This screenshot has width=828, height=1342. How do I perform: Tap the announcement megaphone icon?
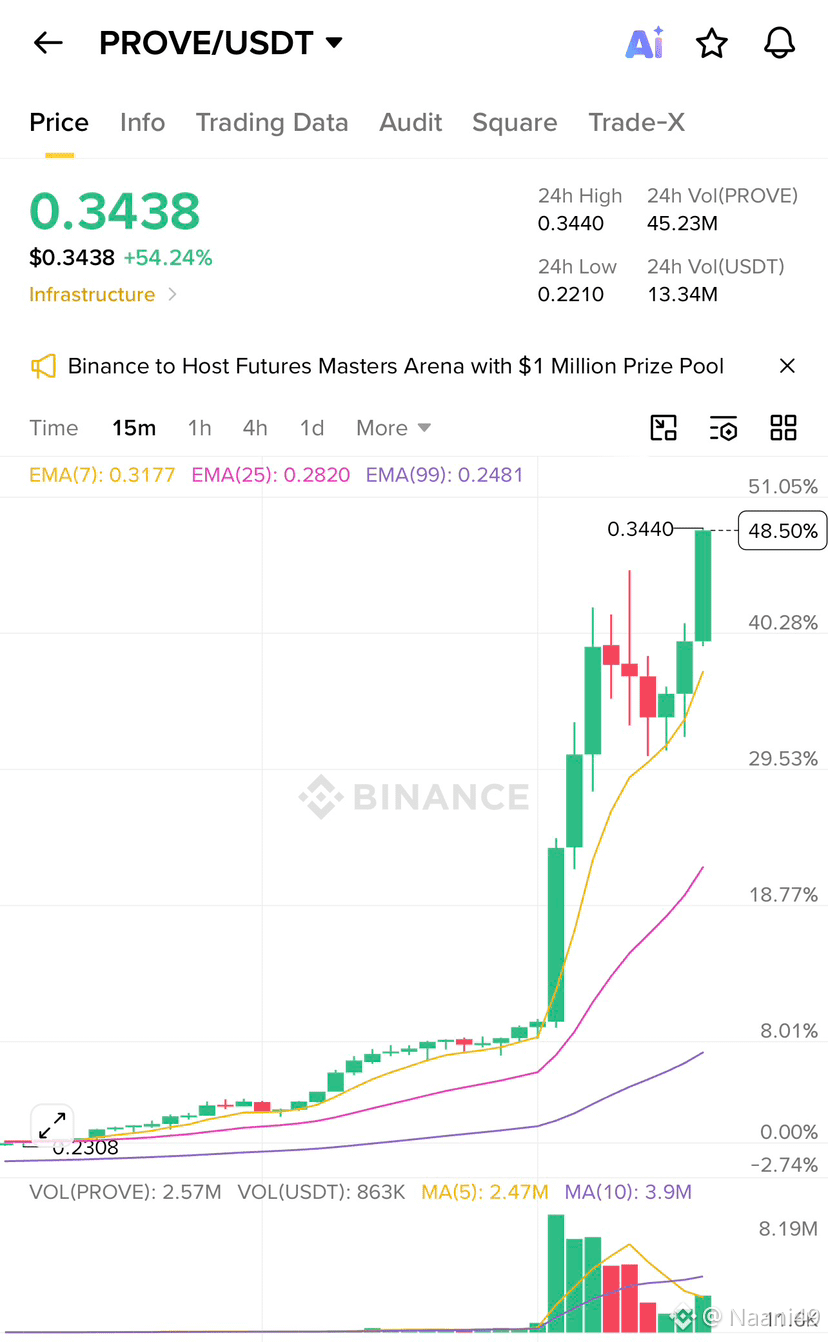pos(43,366)
